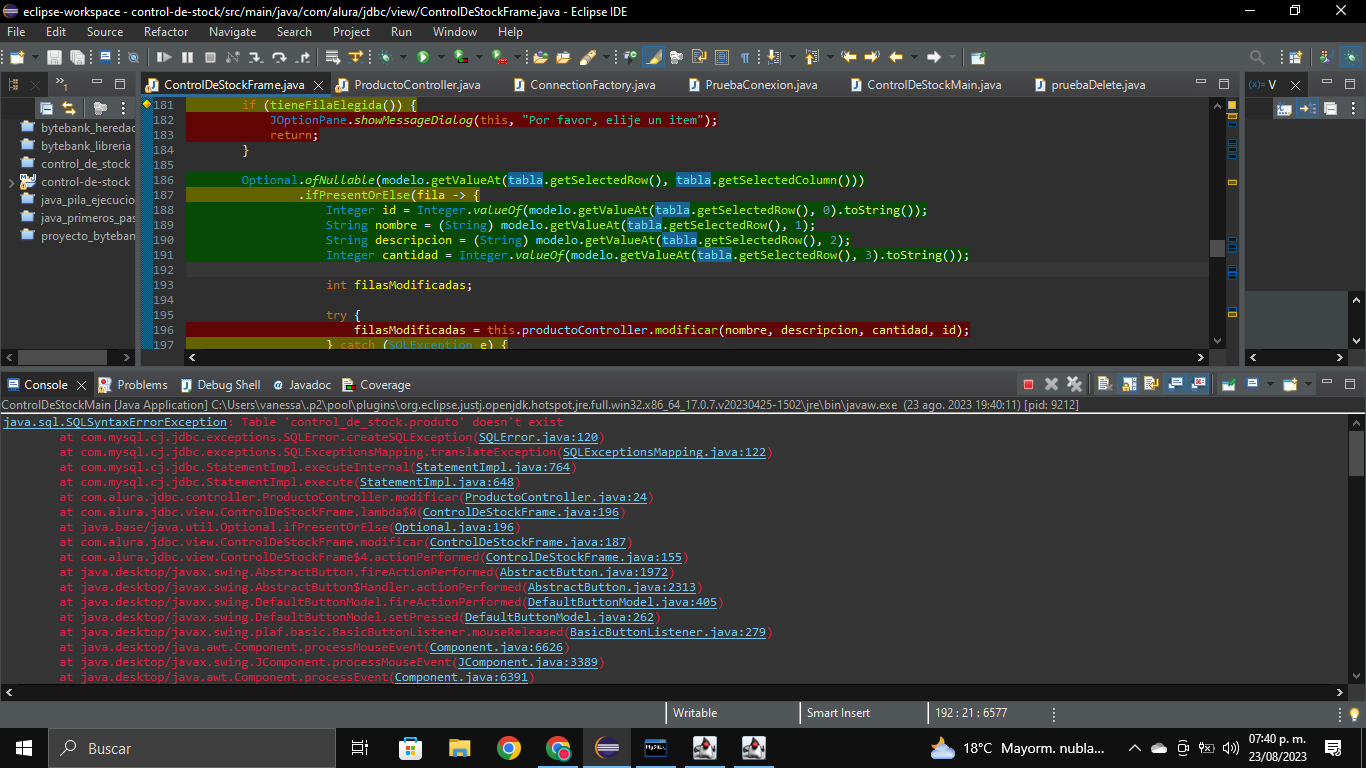Screen dimensions: 1366x768
Task: Open StatementImpl.java:764 stack trace link
Action: coord(492,467)
